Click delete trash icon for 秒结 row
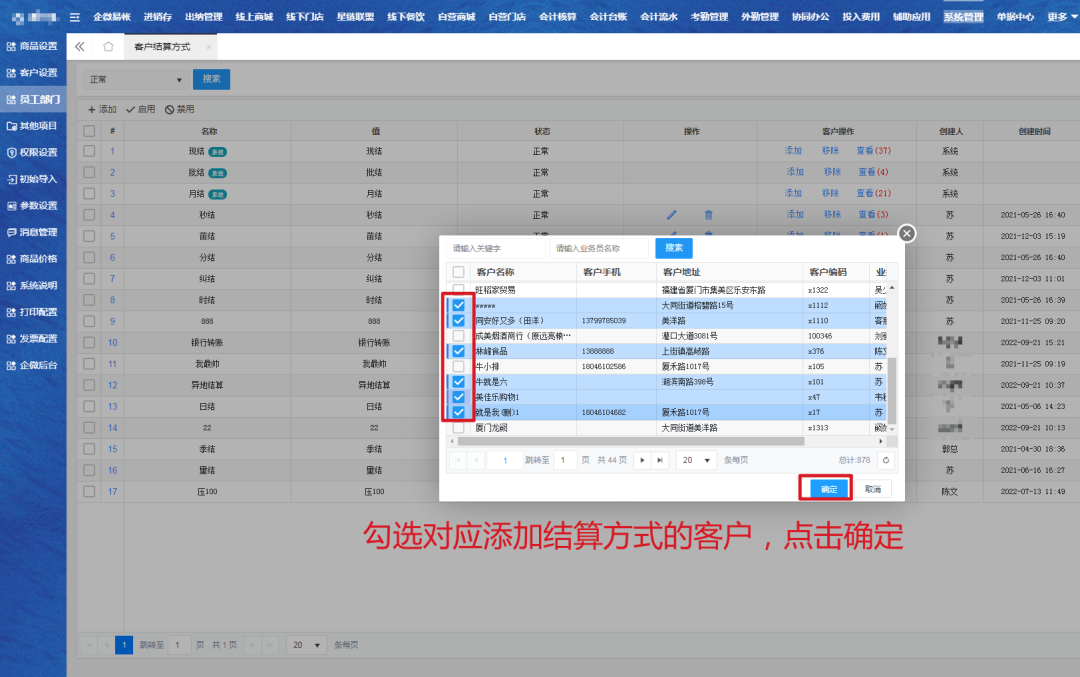The image size is (1080, 677). 708,215
